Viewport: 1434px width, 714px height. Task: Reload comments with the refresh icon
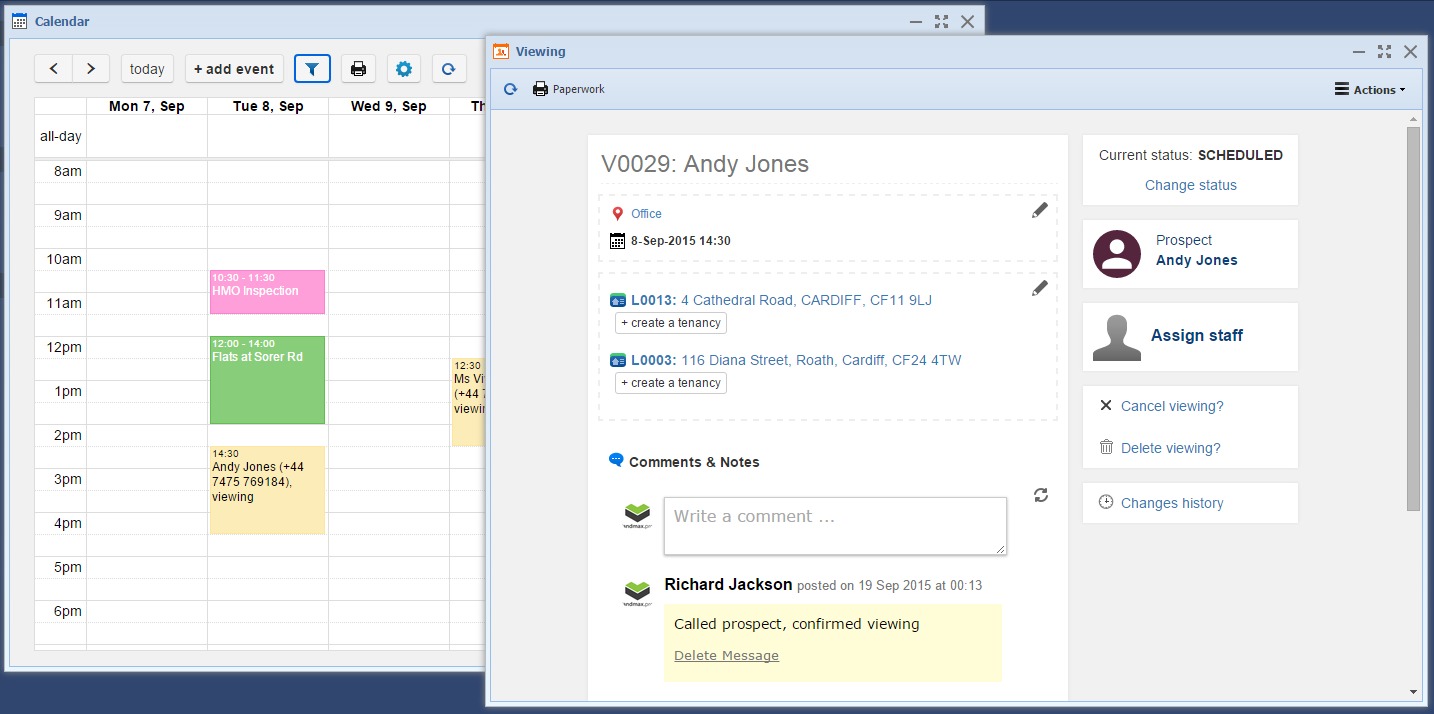1041,495
